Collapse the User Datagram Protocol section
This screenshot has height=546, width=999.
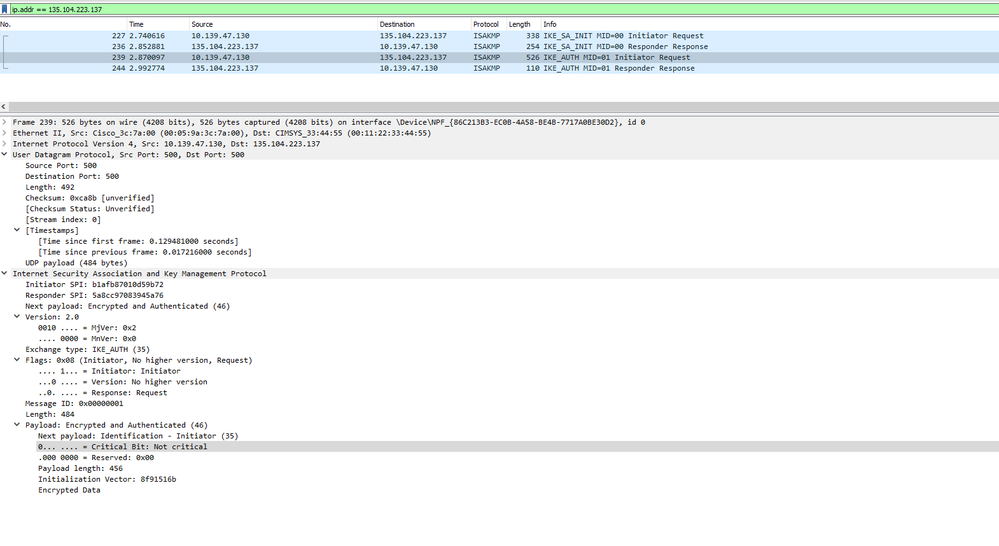pos(4,154)
